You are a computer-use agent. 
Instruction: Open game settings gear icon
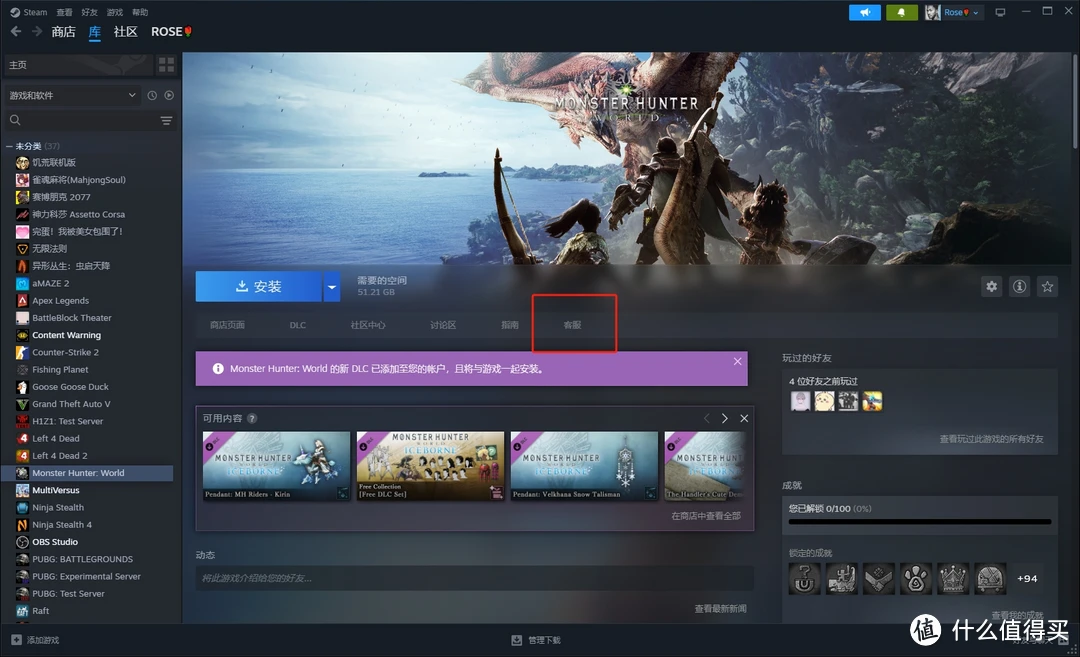pos(991,286)
